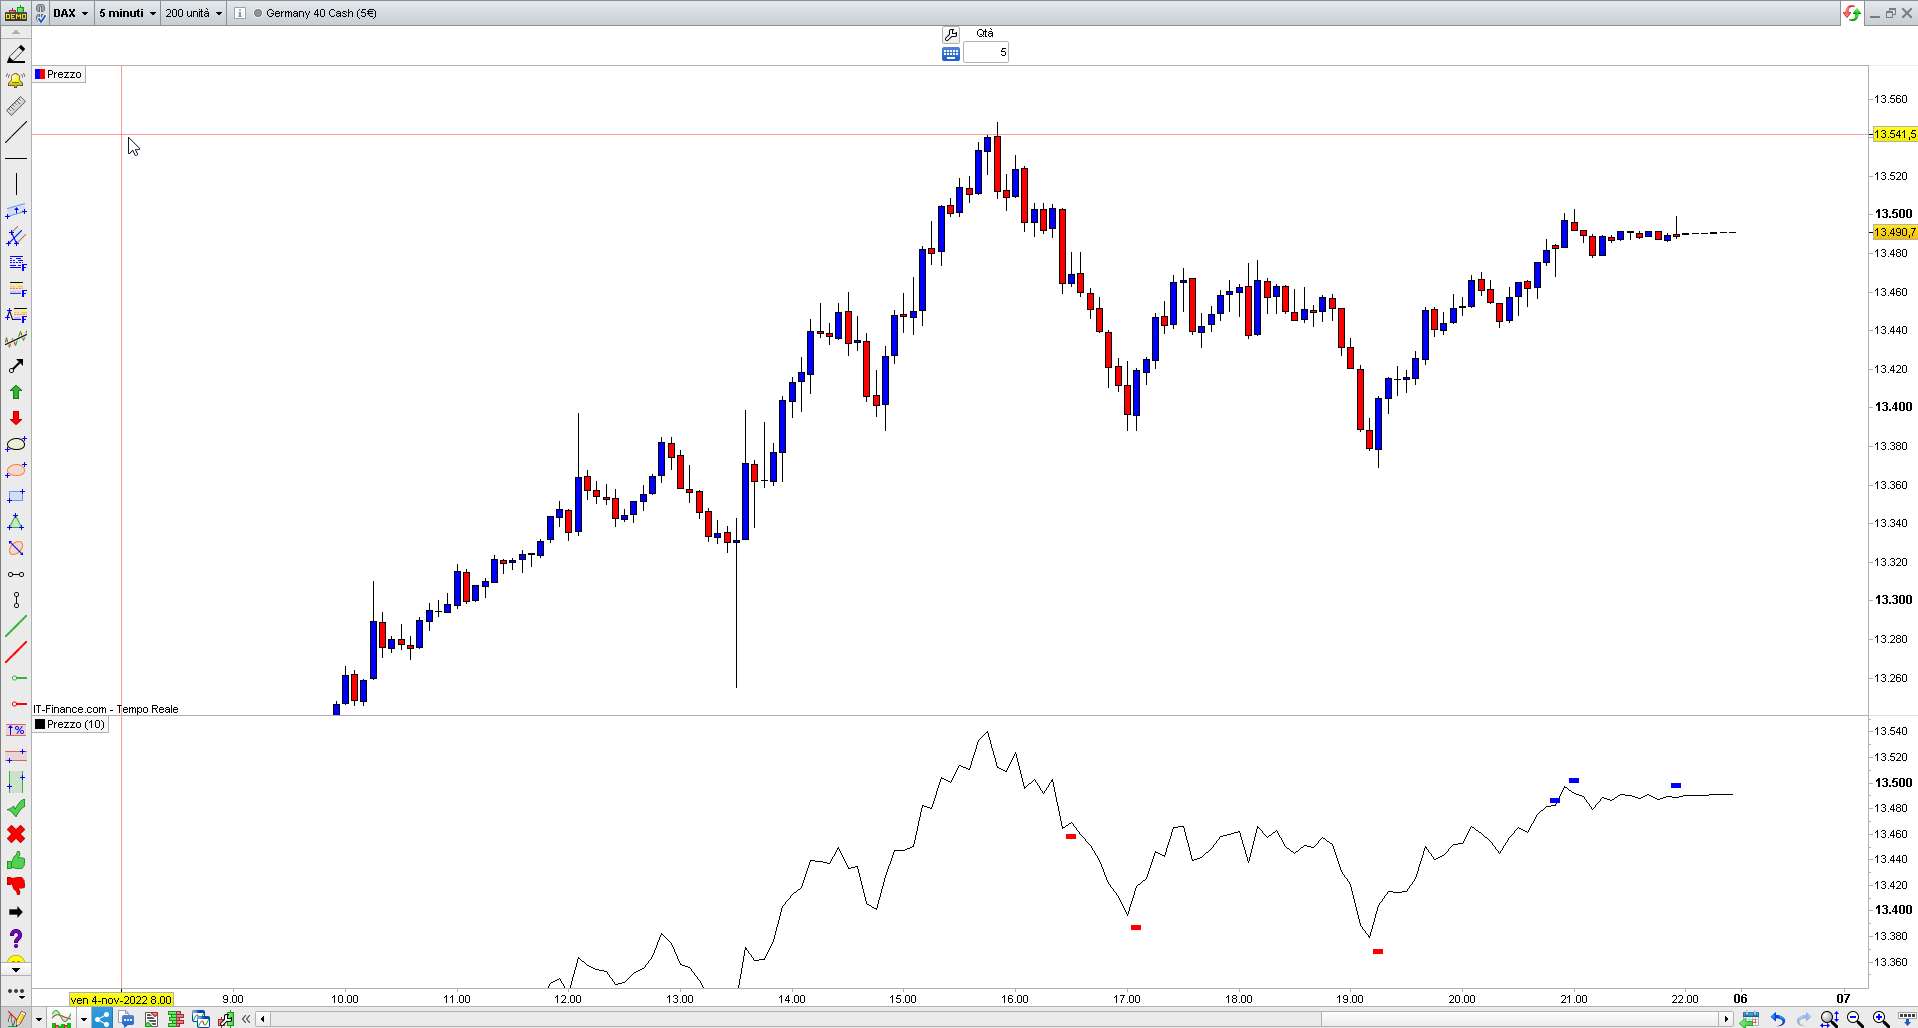Place a red thumbs-down marker
Viewport: 1918px width, 1028px height.
point(16,886)
